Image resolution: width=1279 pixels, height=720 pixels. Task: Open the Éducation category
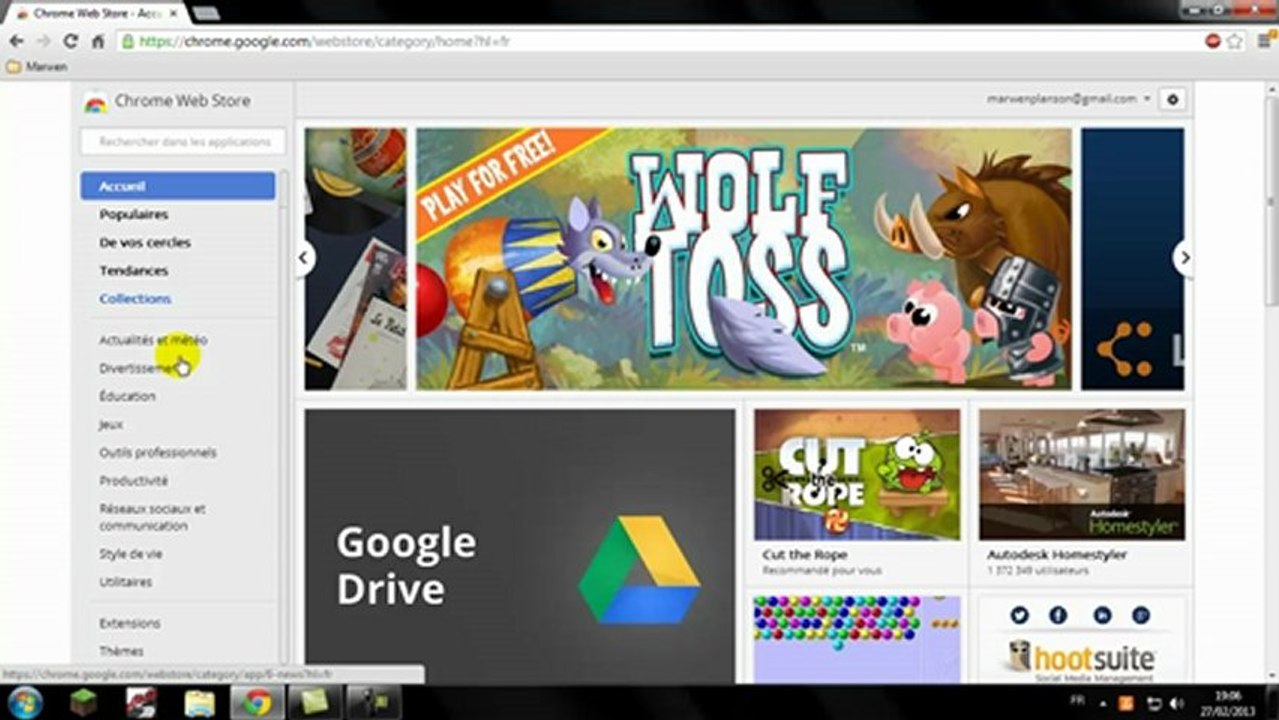pos(127,396)
